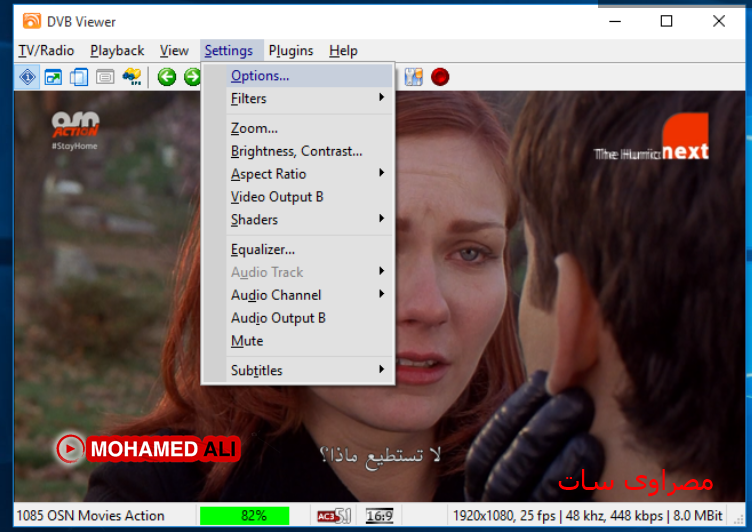
Task: Open the Equalizer... dialog
Action: [x=263, y=249]
